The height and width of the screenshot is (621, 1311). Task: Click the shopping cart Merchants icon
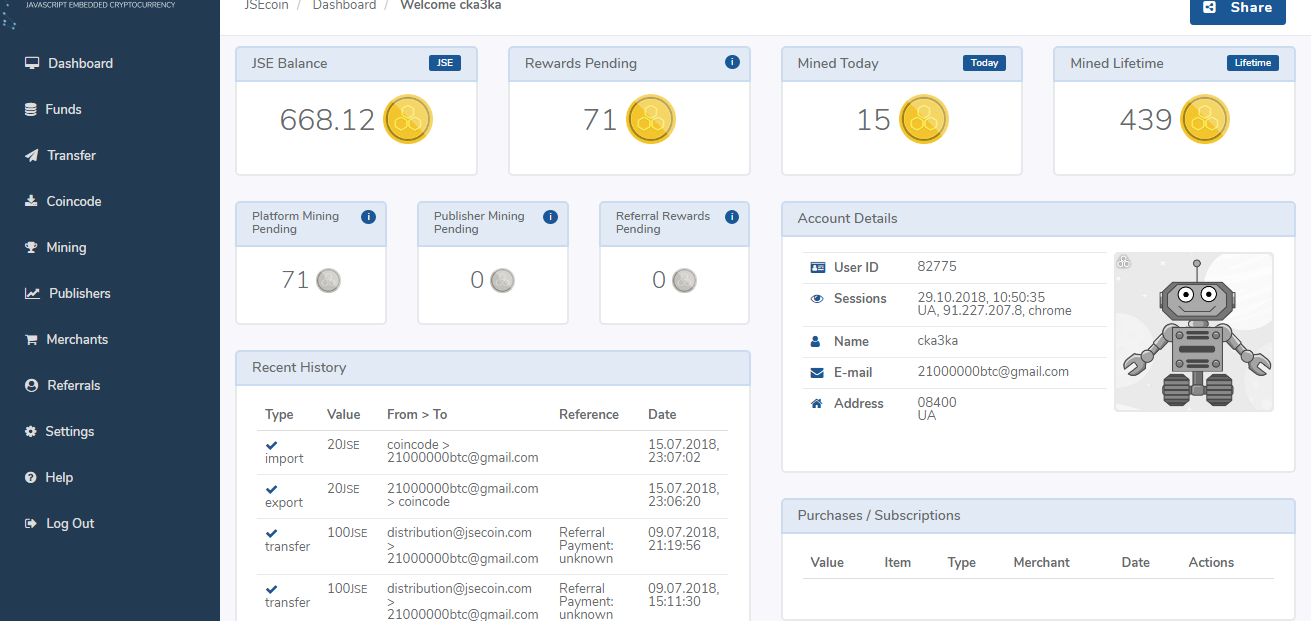(31, 339)
